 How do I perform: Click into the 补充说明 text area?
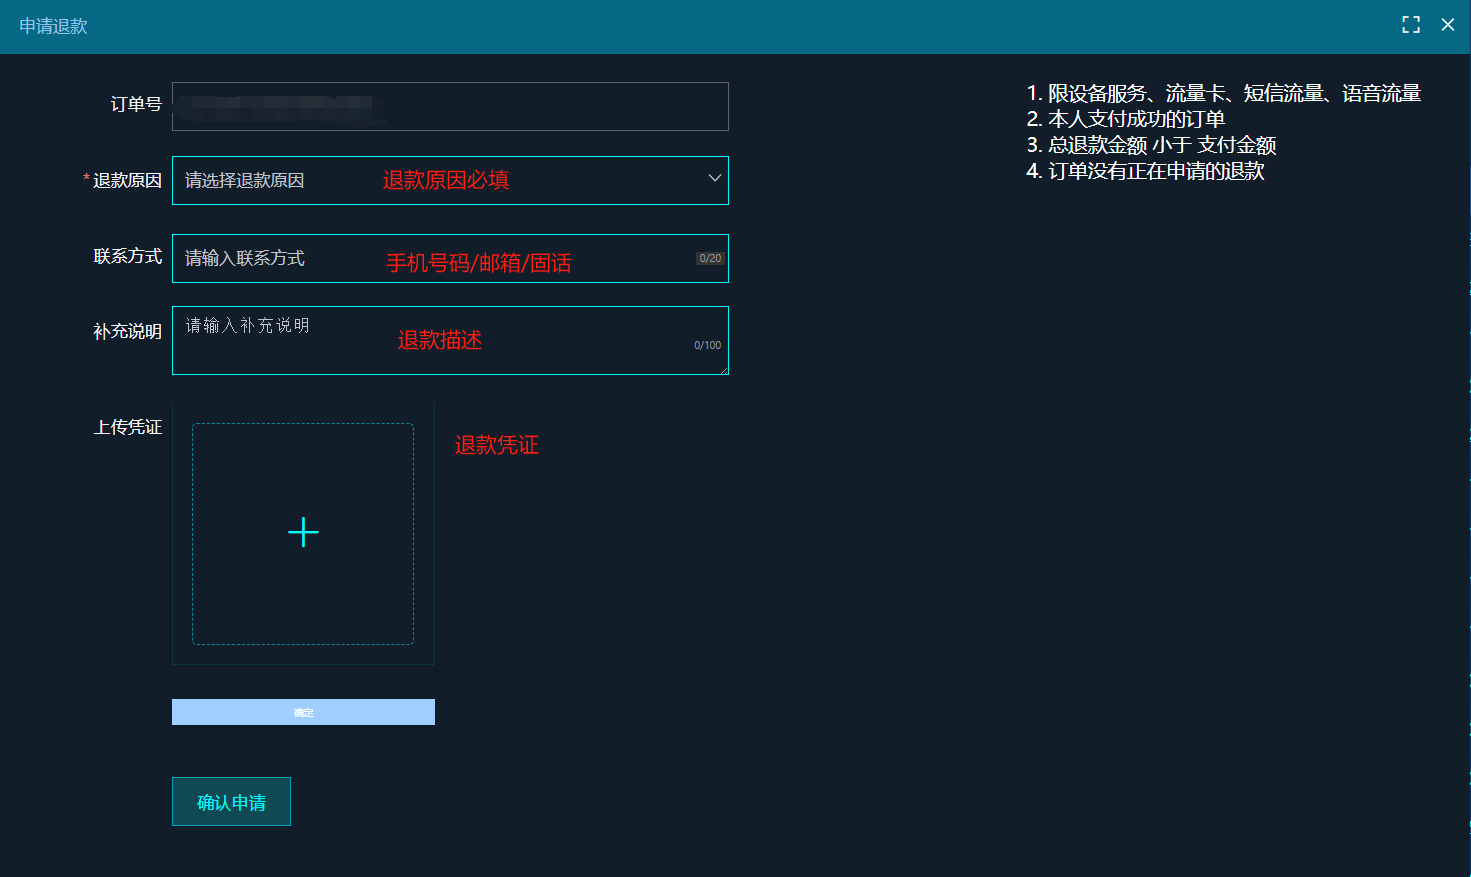click(x=450, y=340)
